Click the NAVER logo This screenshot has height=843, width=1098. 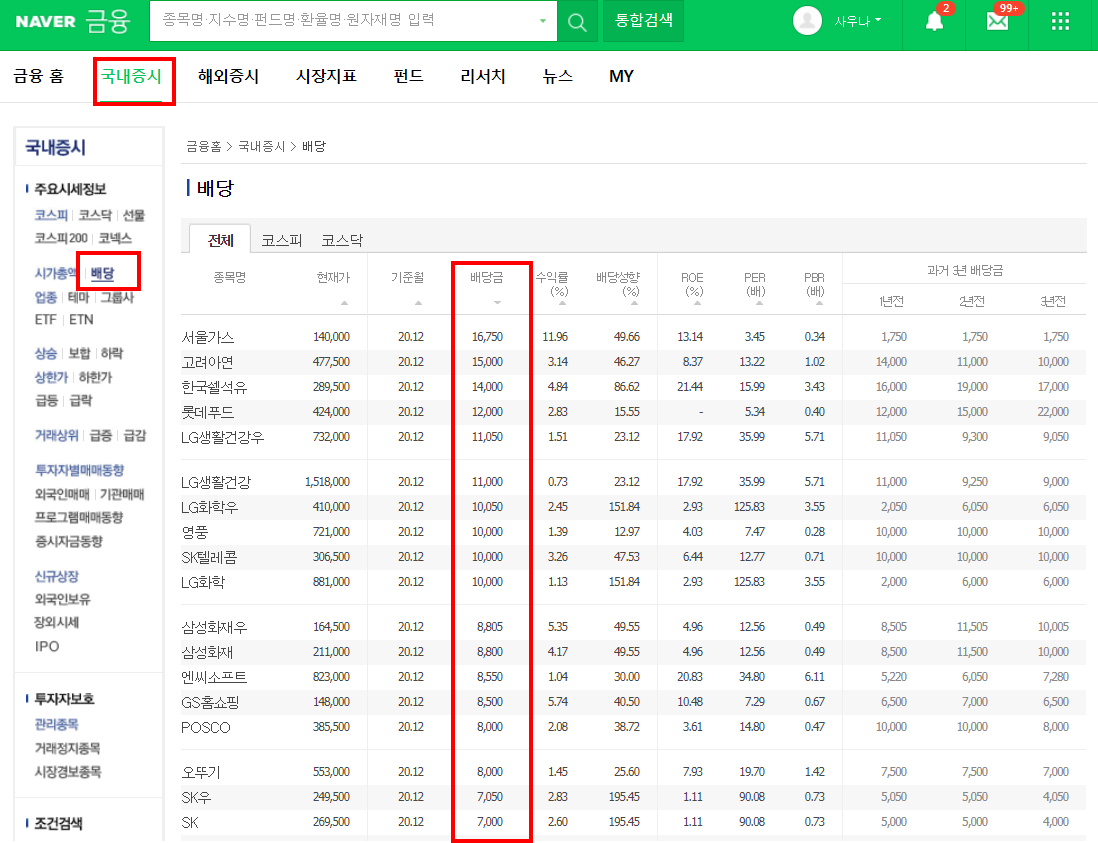(x=45, y=22)
